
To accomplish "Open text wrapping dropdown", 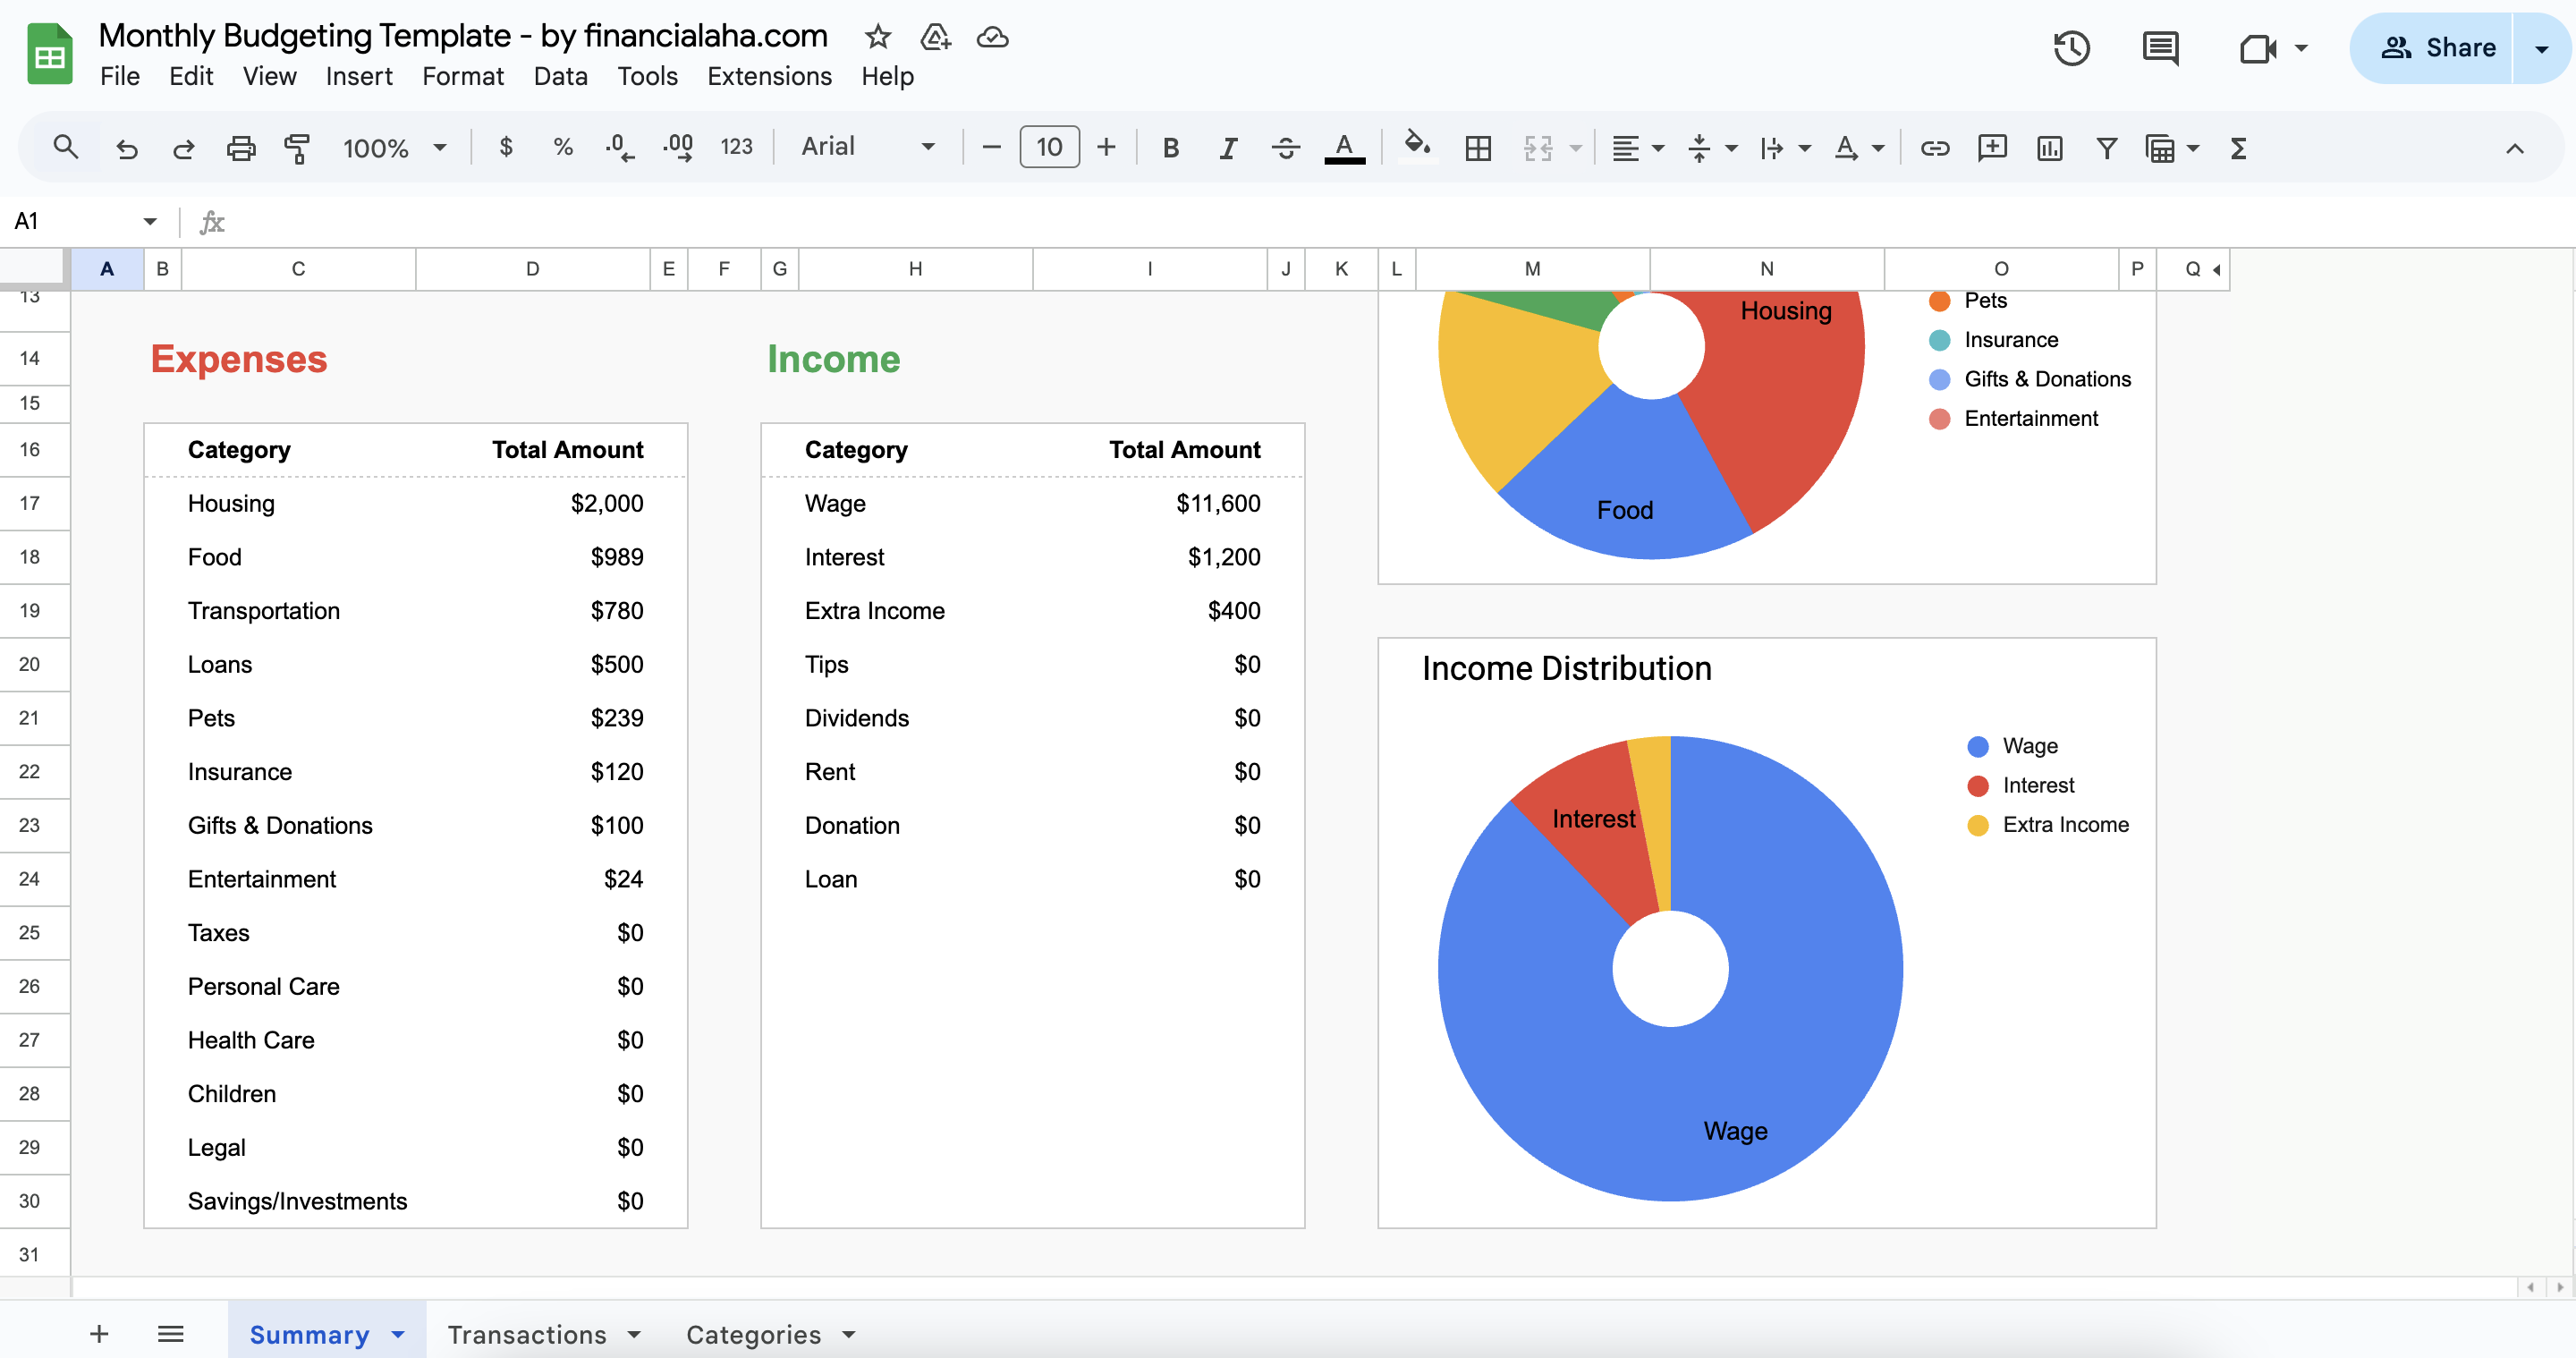I will point(1785,148).
